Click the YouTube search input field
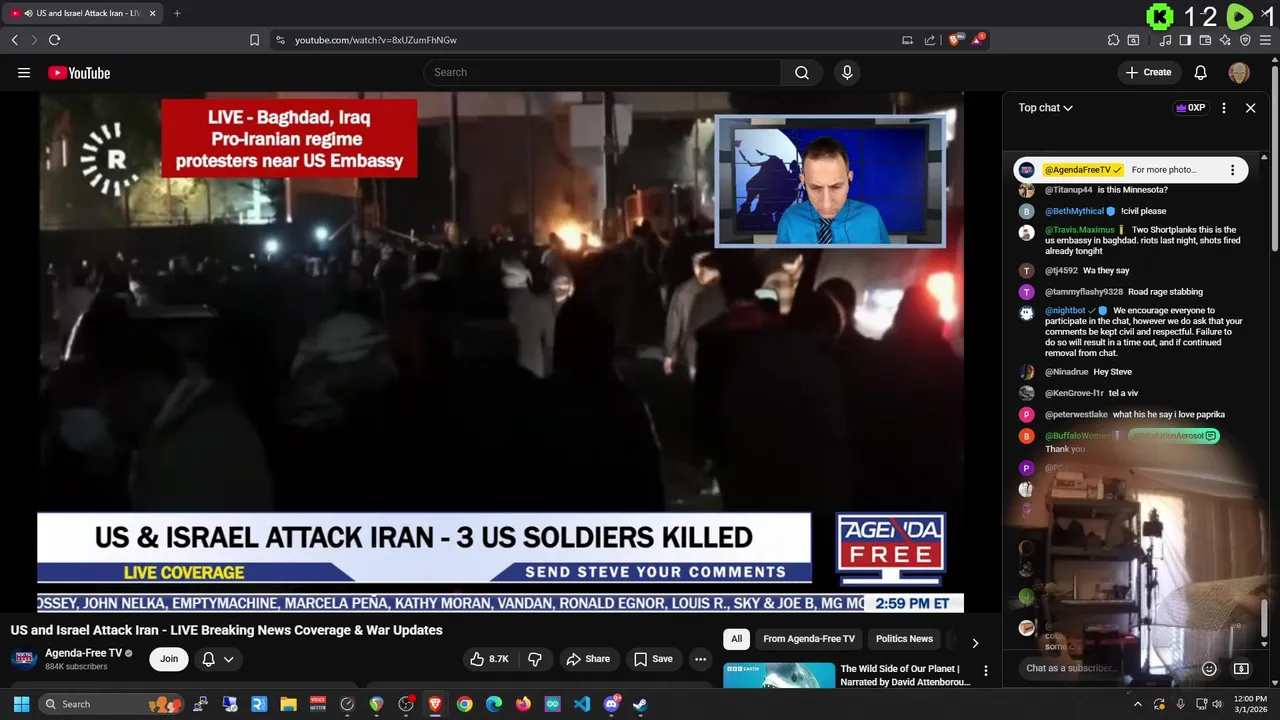This screenshot has width=1280, height=720. click(602, 72)
